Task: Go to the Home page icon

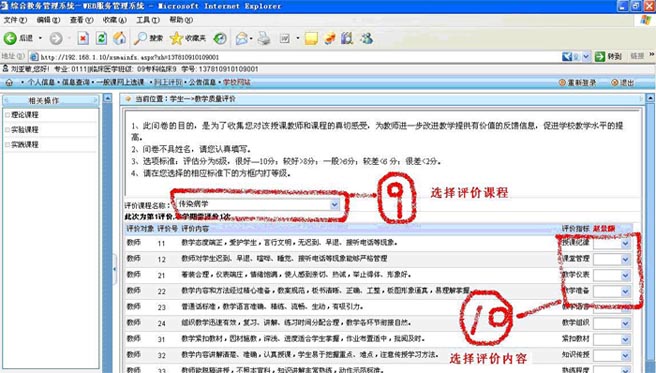Action: (x=119, y=38)
